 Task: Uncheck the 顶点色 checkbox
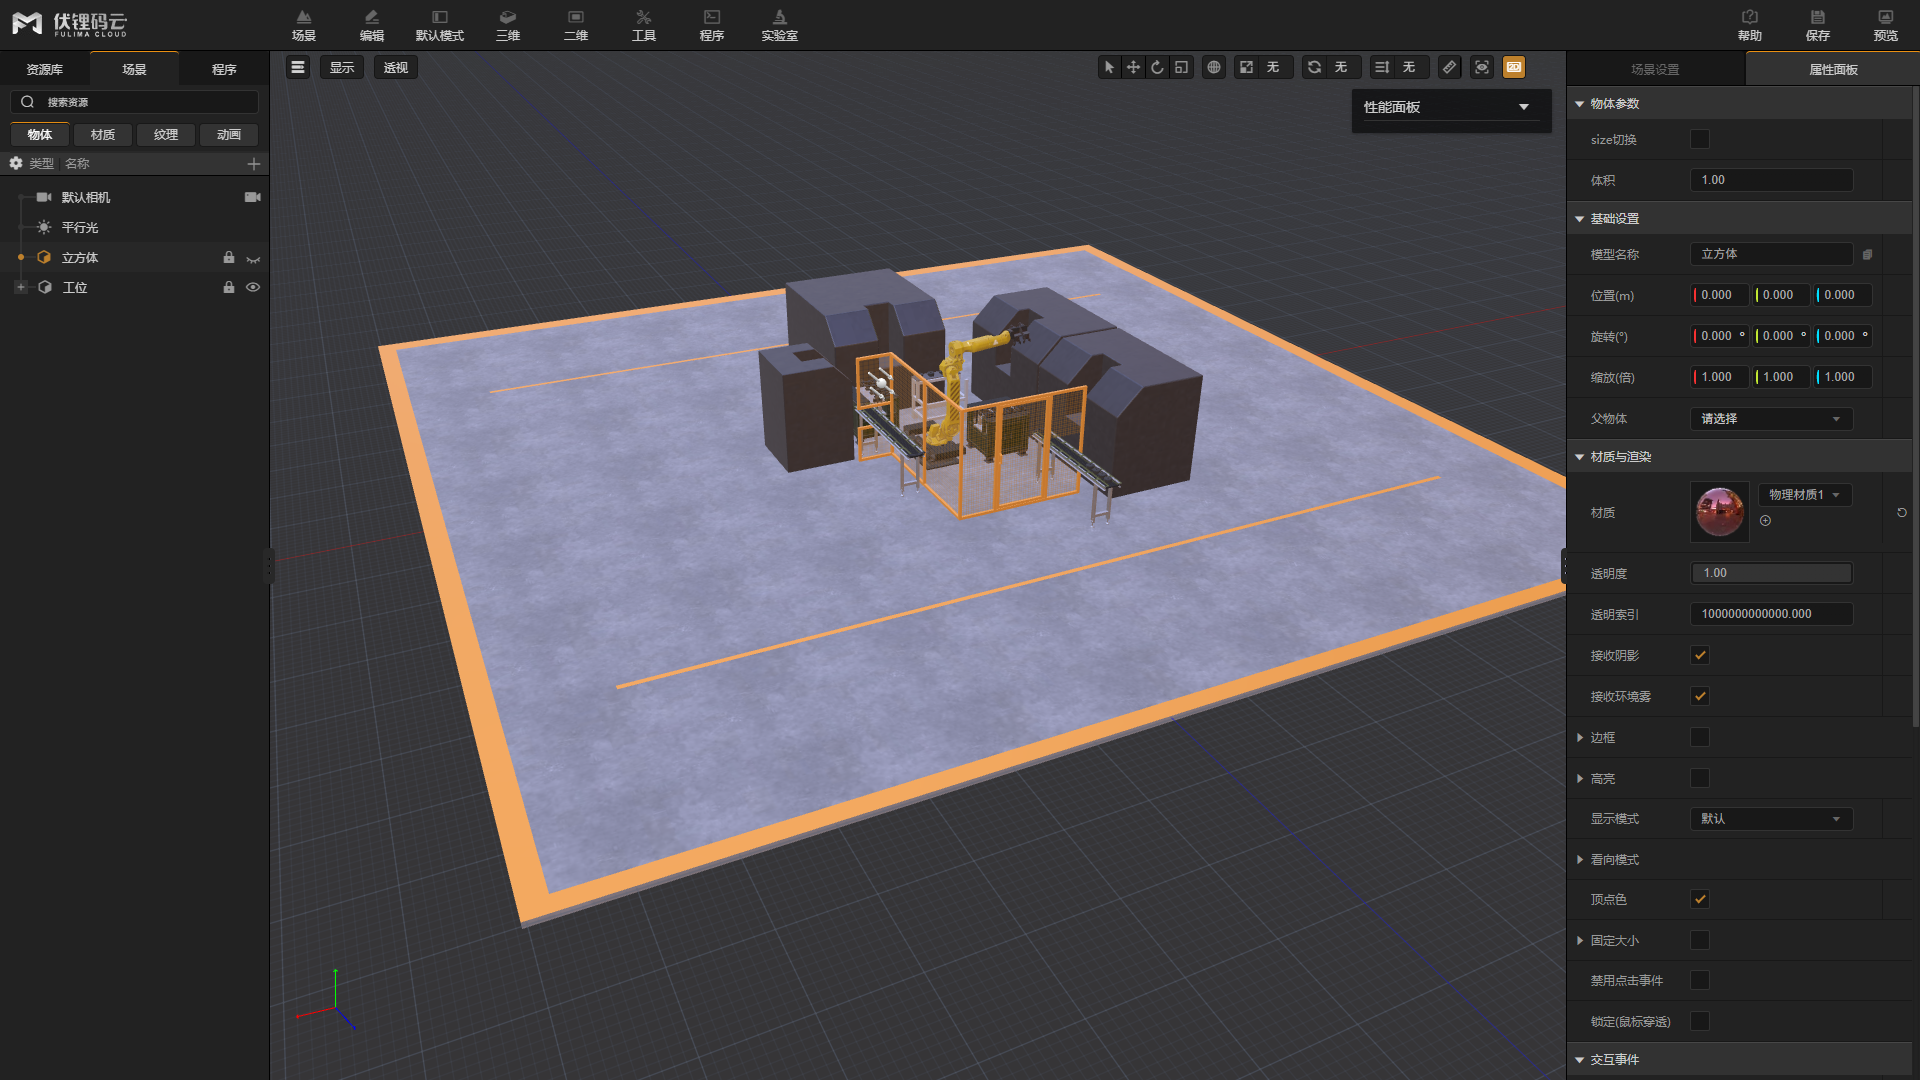click(x=1700, y=899)
